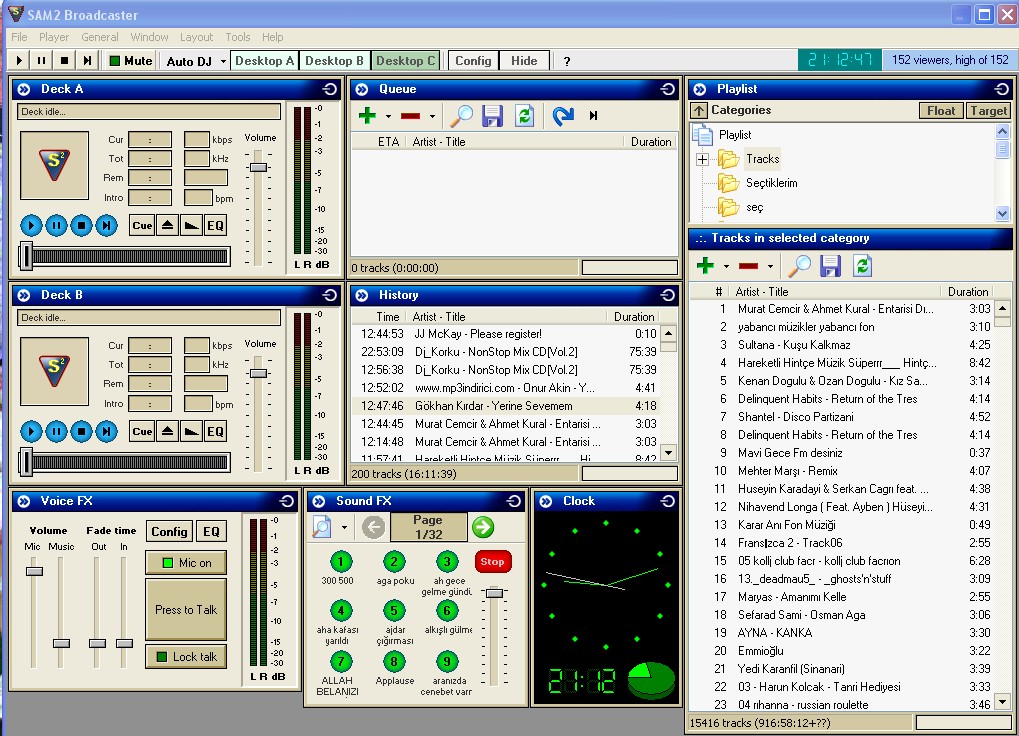
Task: Click Press to Talk button
Action: tap(186, 609)
